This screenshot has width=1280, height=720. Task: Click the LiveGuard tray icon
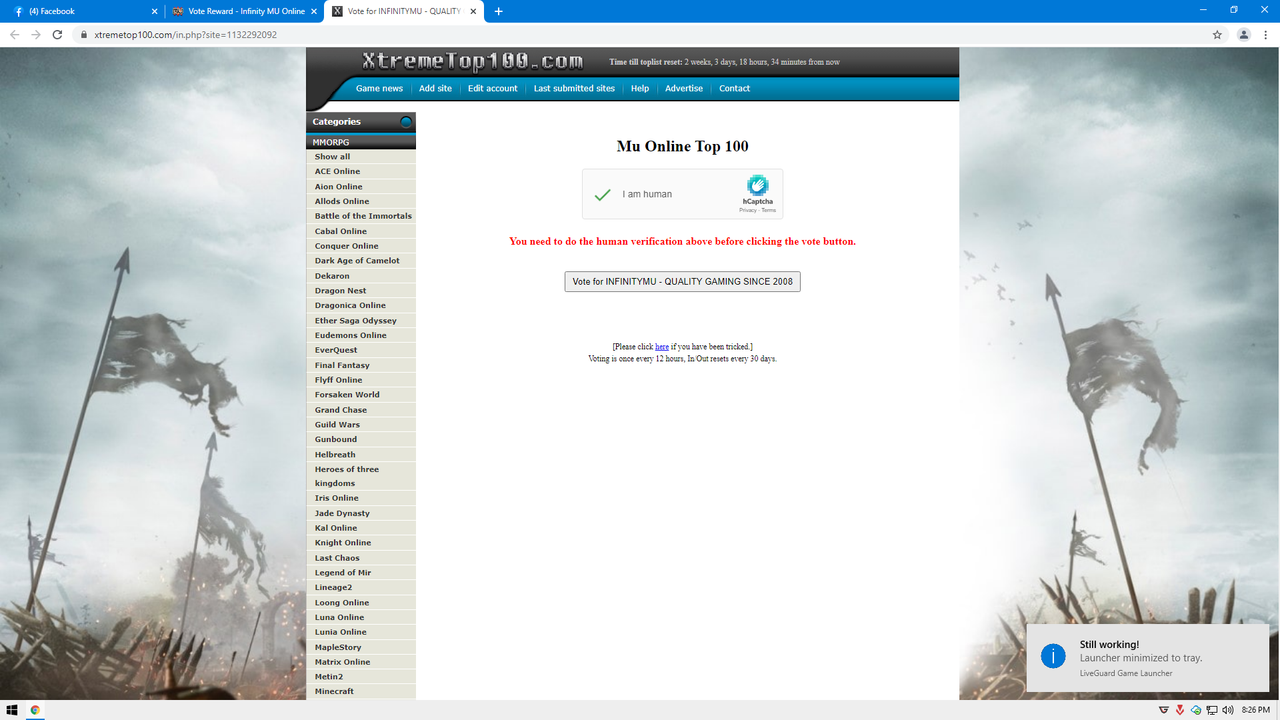click(1163, 710)
